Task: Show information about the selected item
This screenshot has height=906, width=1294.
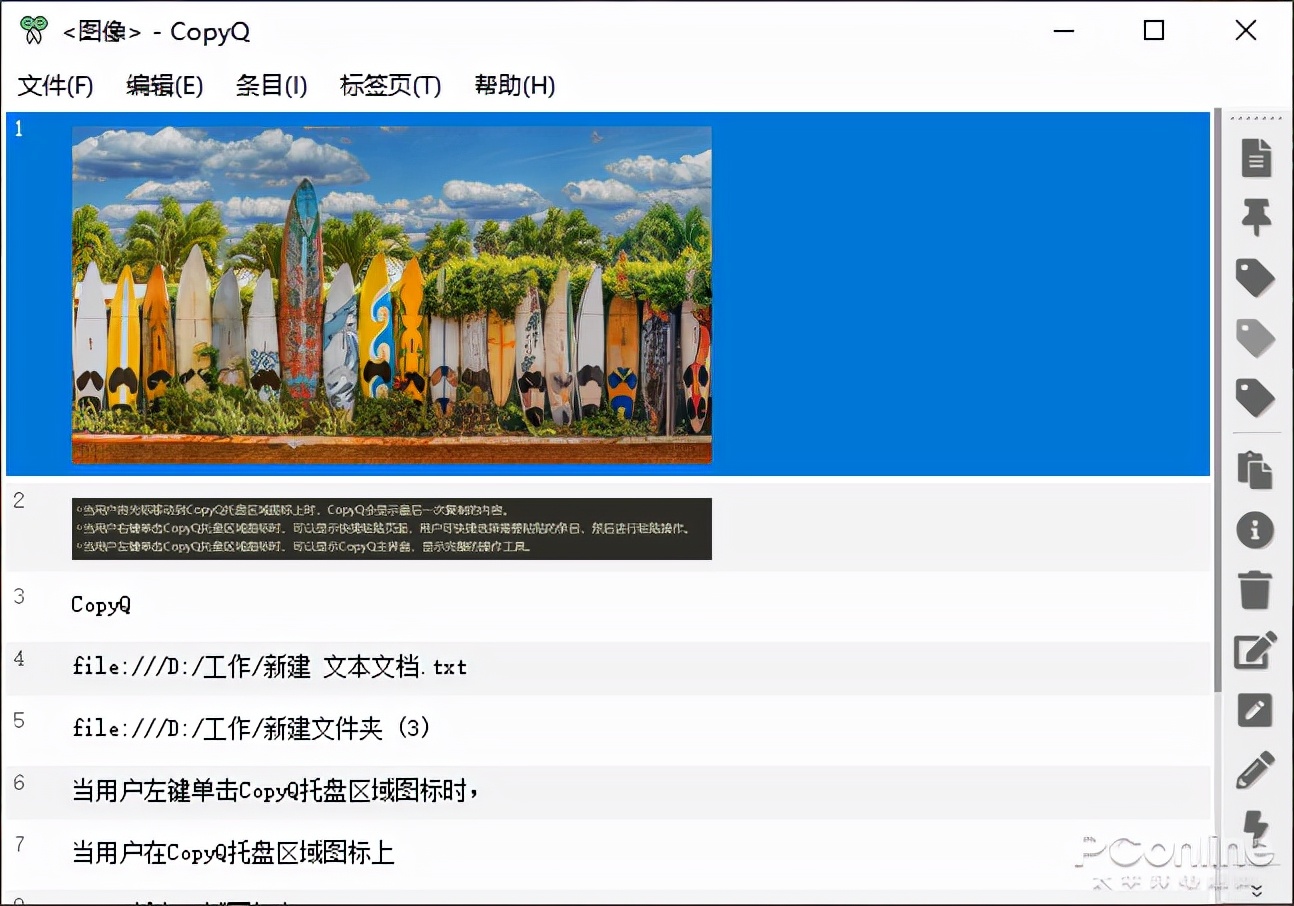Action: (x=1255, y=532)
